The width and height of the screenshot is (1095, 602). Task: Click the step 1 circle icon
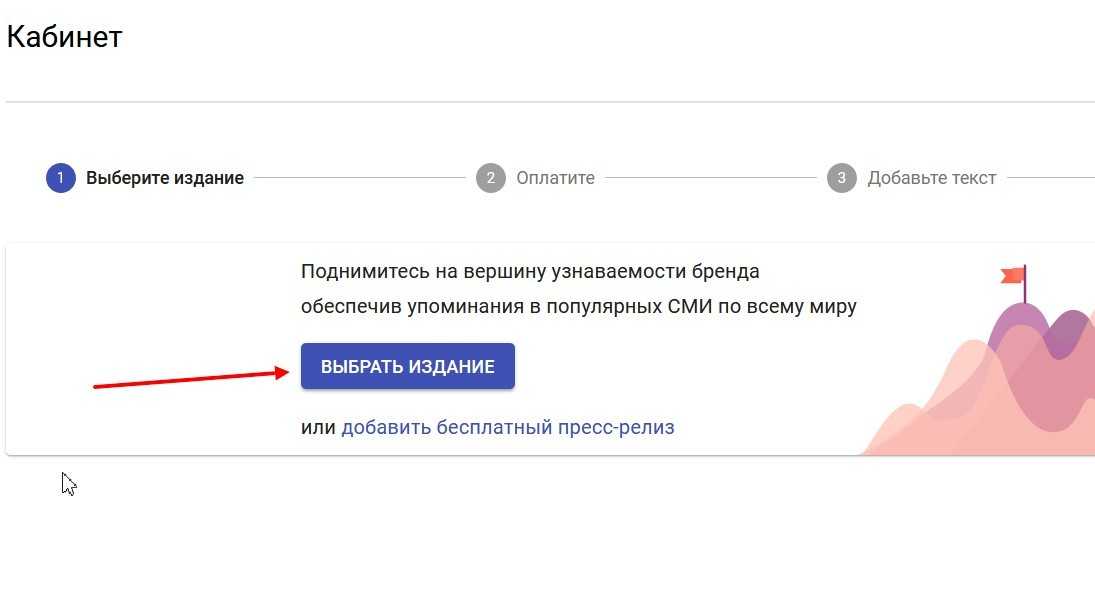60,178
